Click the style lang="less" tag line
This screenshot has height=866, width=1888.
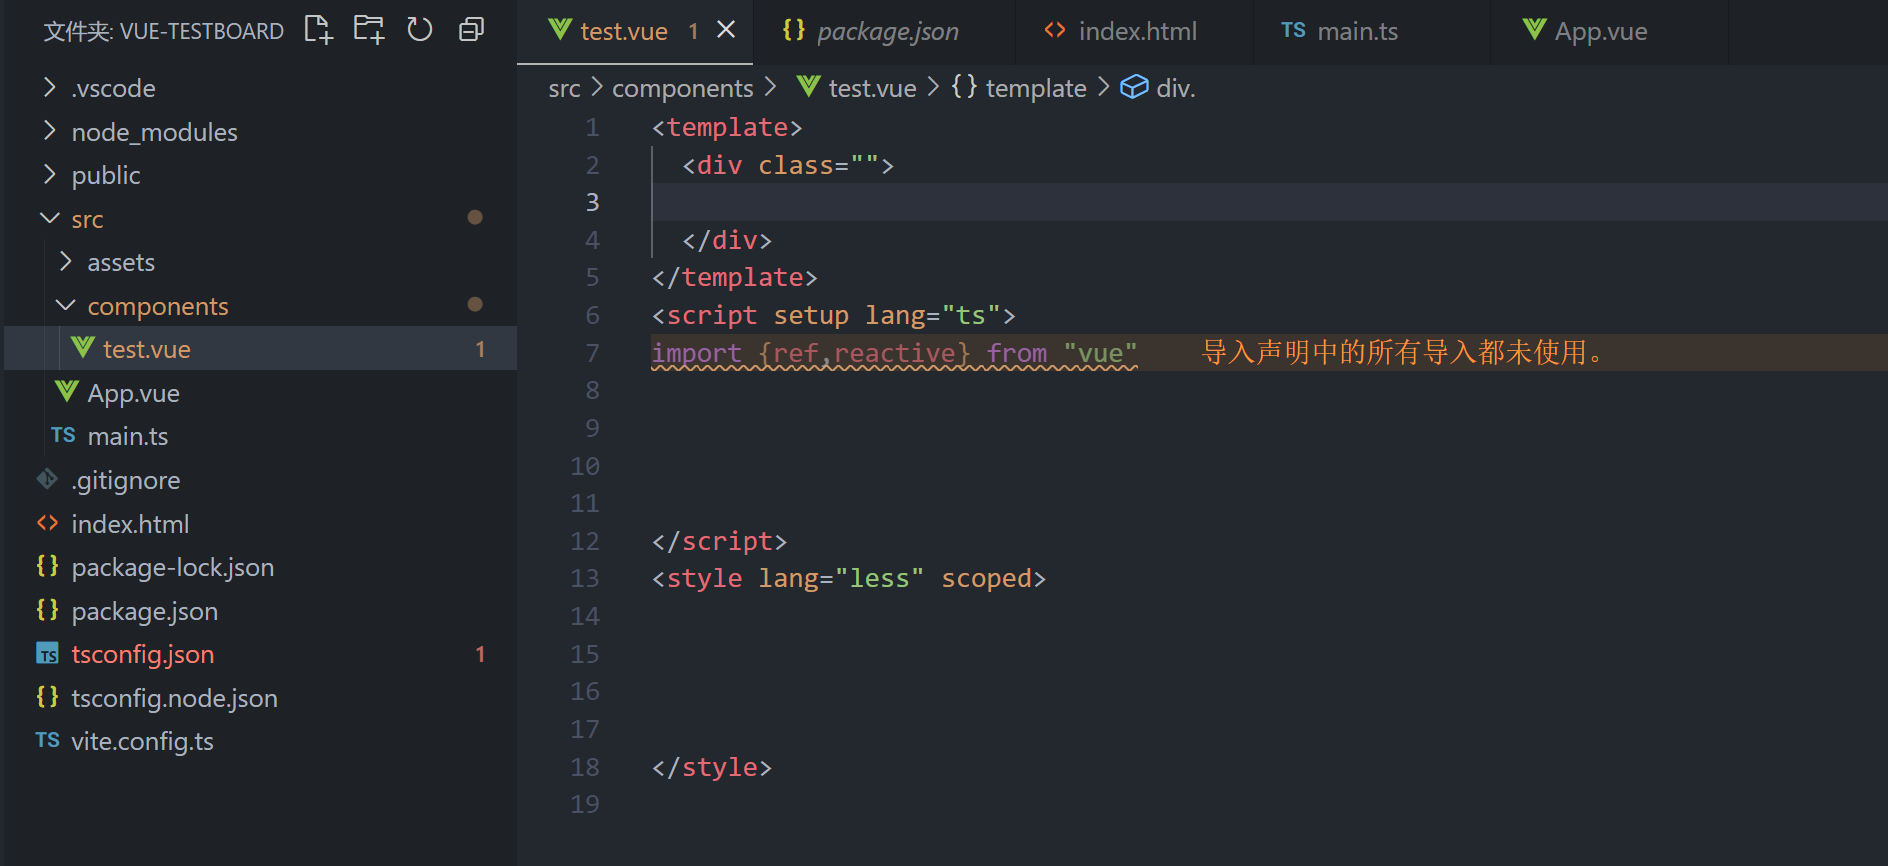coord(848,579)
